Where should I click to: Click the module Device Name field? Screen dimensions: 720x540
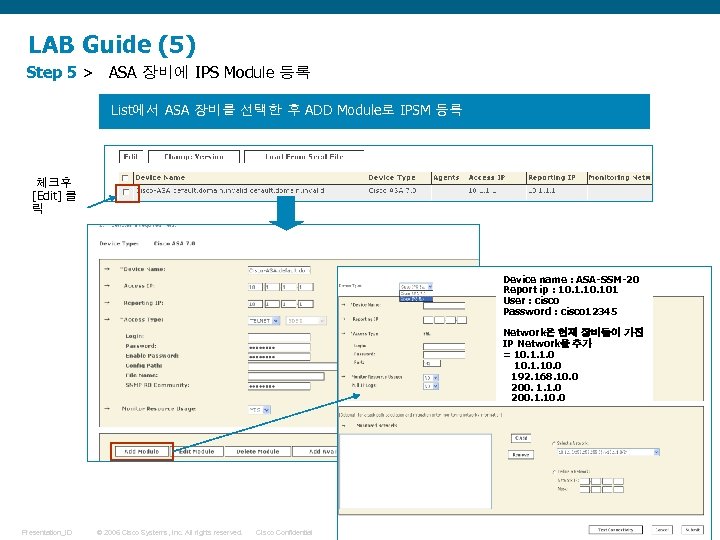coord(444,305)
